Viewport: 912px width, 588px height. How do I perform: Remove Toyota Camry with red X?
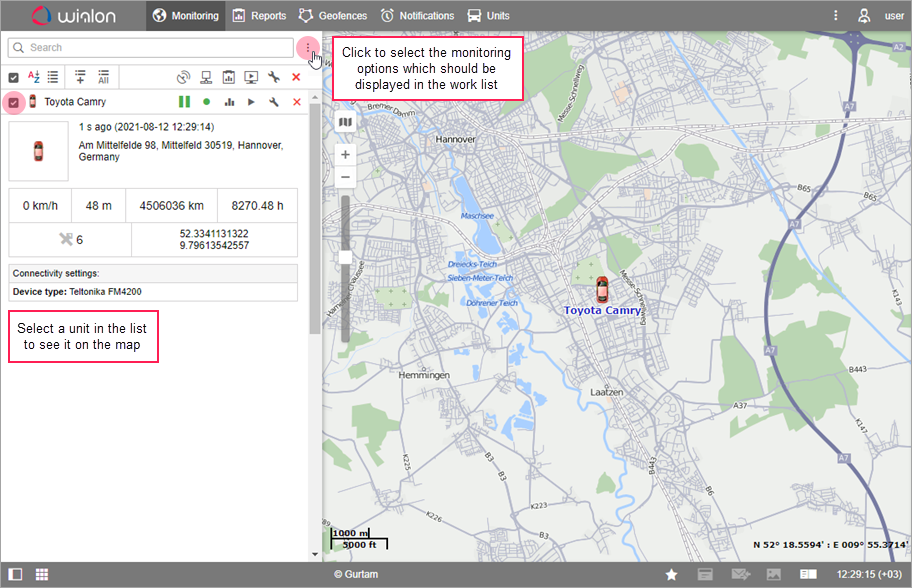point(297,102)
